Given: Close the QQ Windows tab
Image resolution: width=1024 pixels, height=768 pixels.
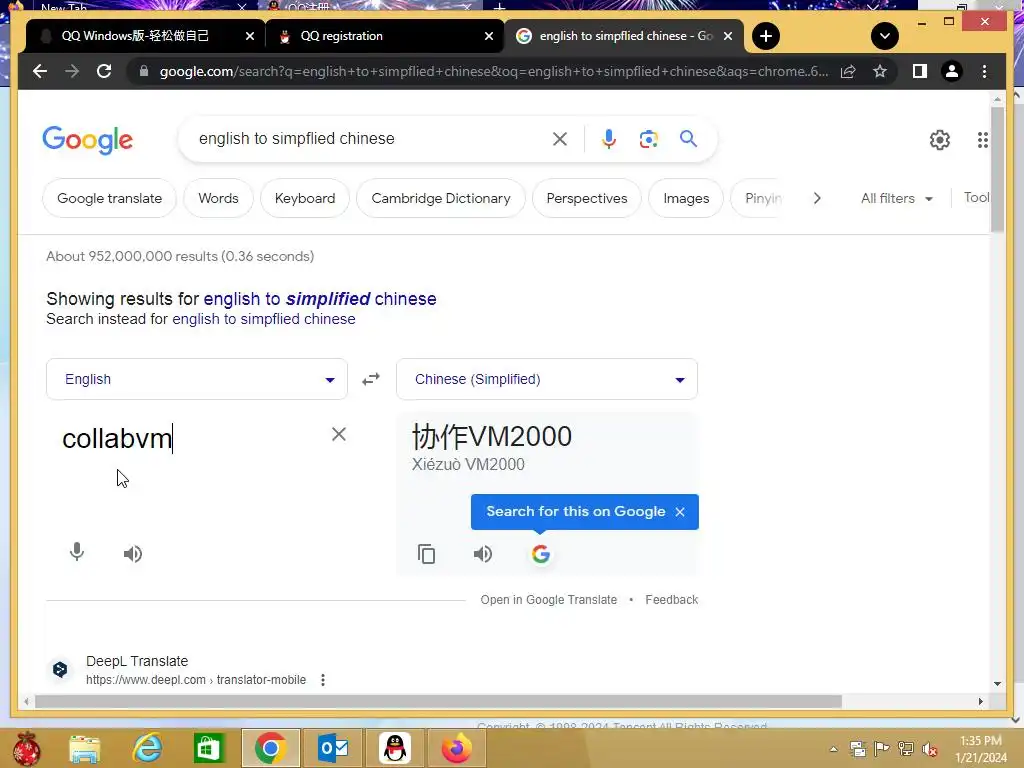Looking at the screenshot, I should 249,36.
